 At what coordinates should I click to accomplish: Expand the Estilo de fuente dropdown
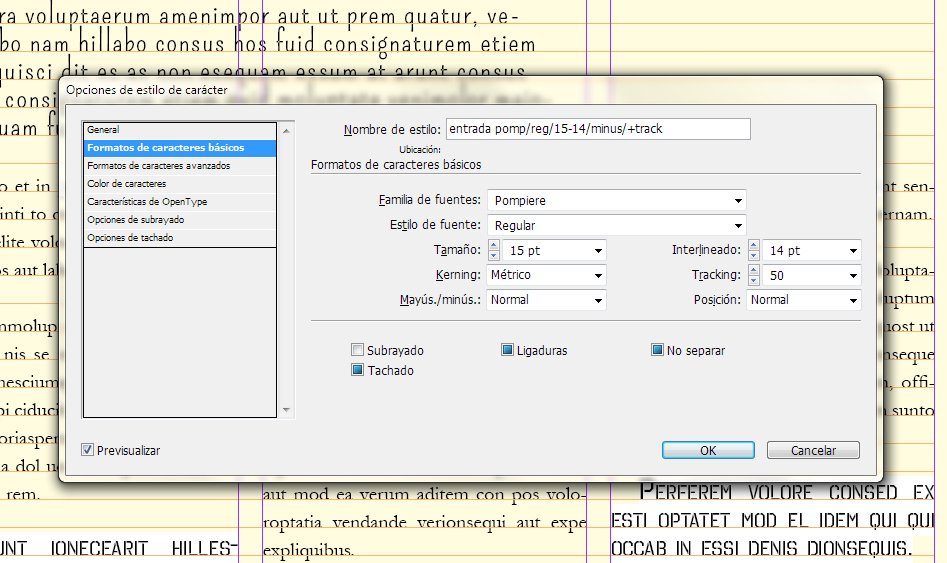tap(738, 225)
